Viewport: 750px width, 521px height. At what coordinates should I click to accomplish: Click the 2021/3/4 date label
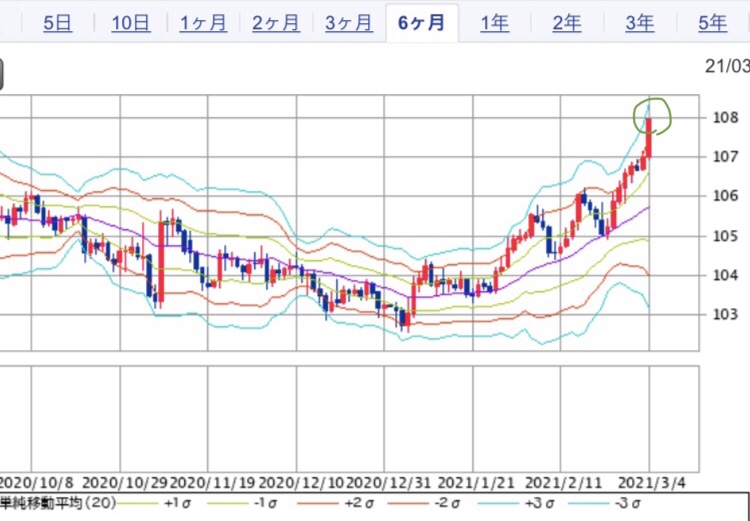tap(651, 483)
